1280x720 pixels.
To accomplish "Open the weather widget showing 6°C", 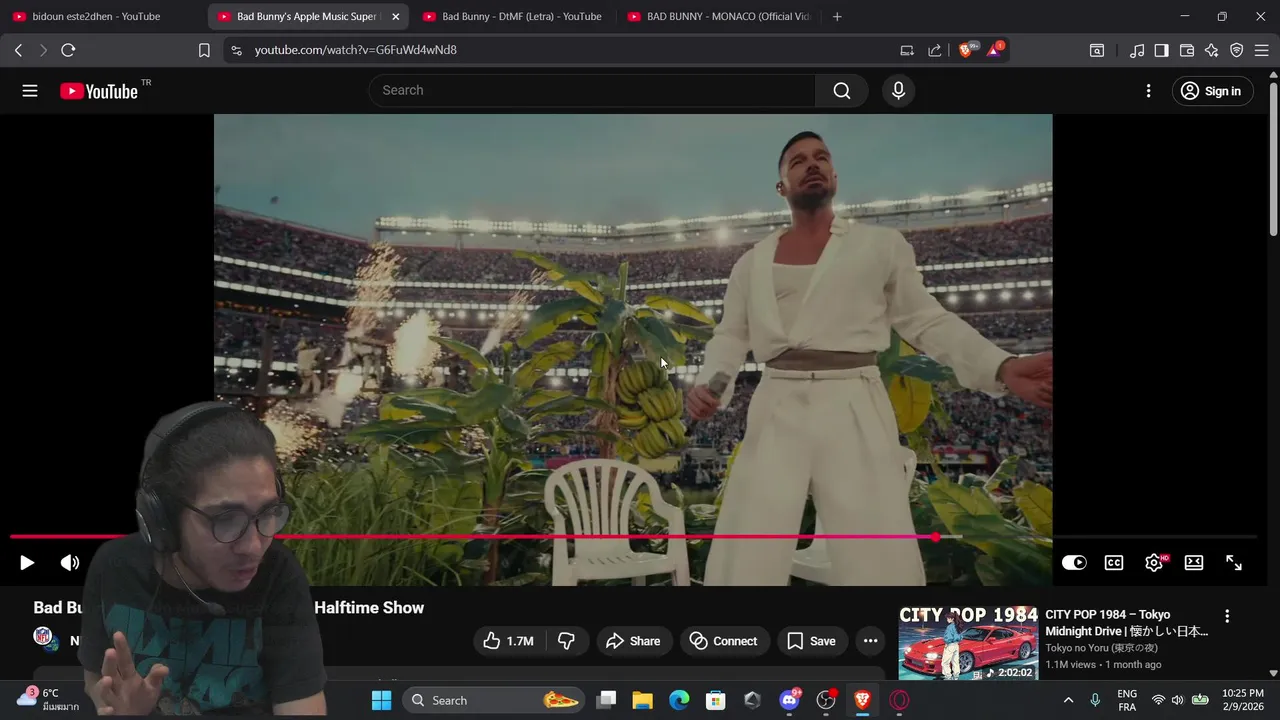I will (x=47, y=699).
